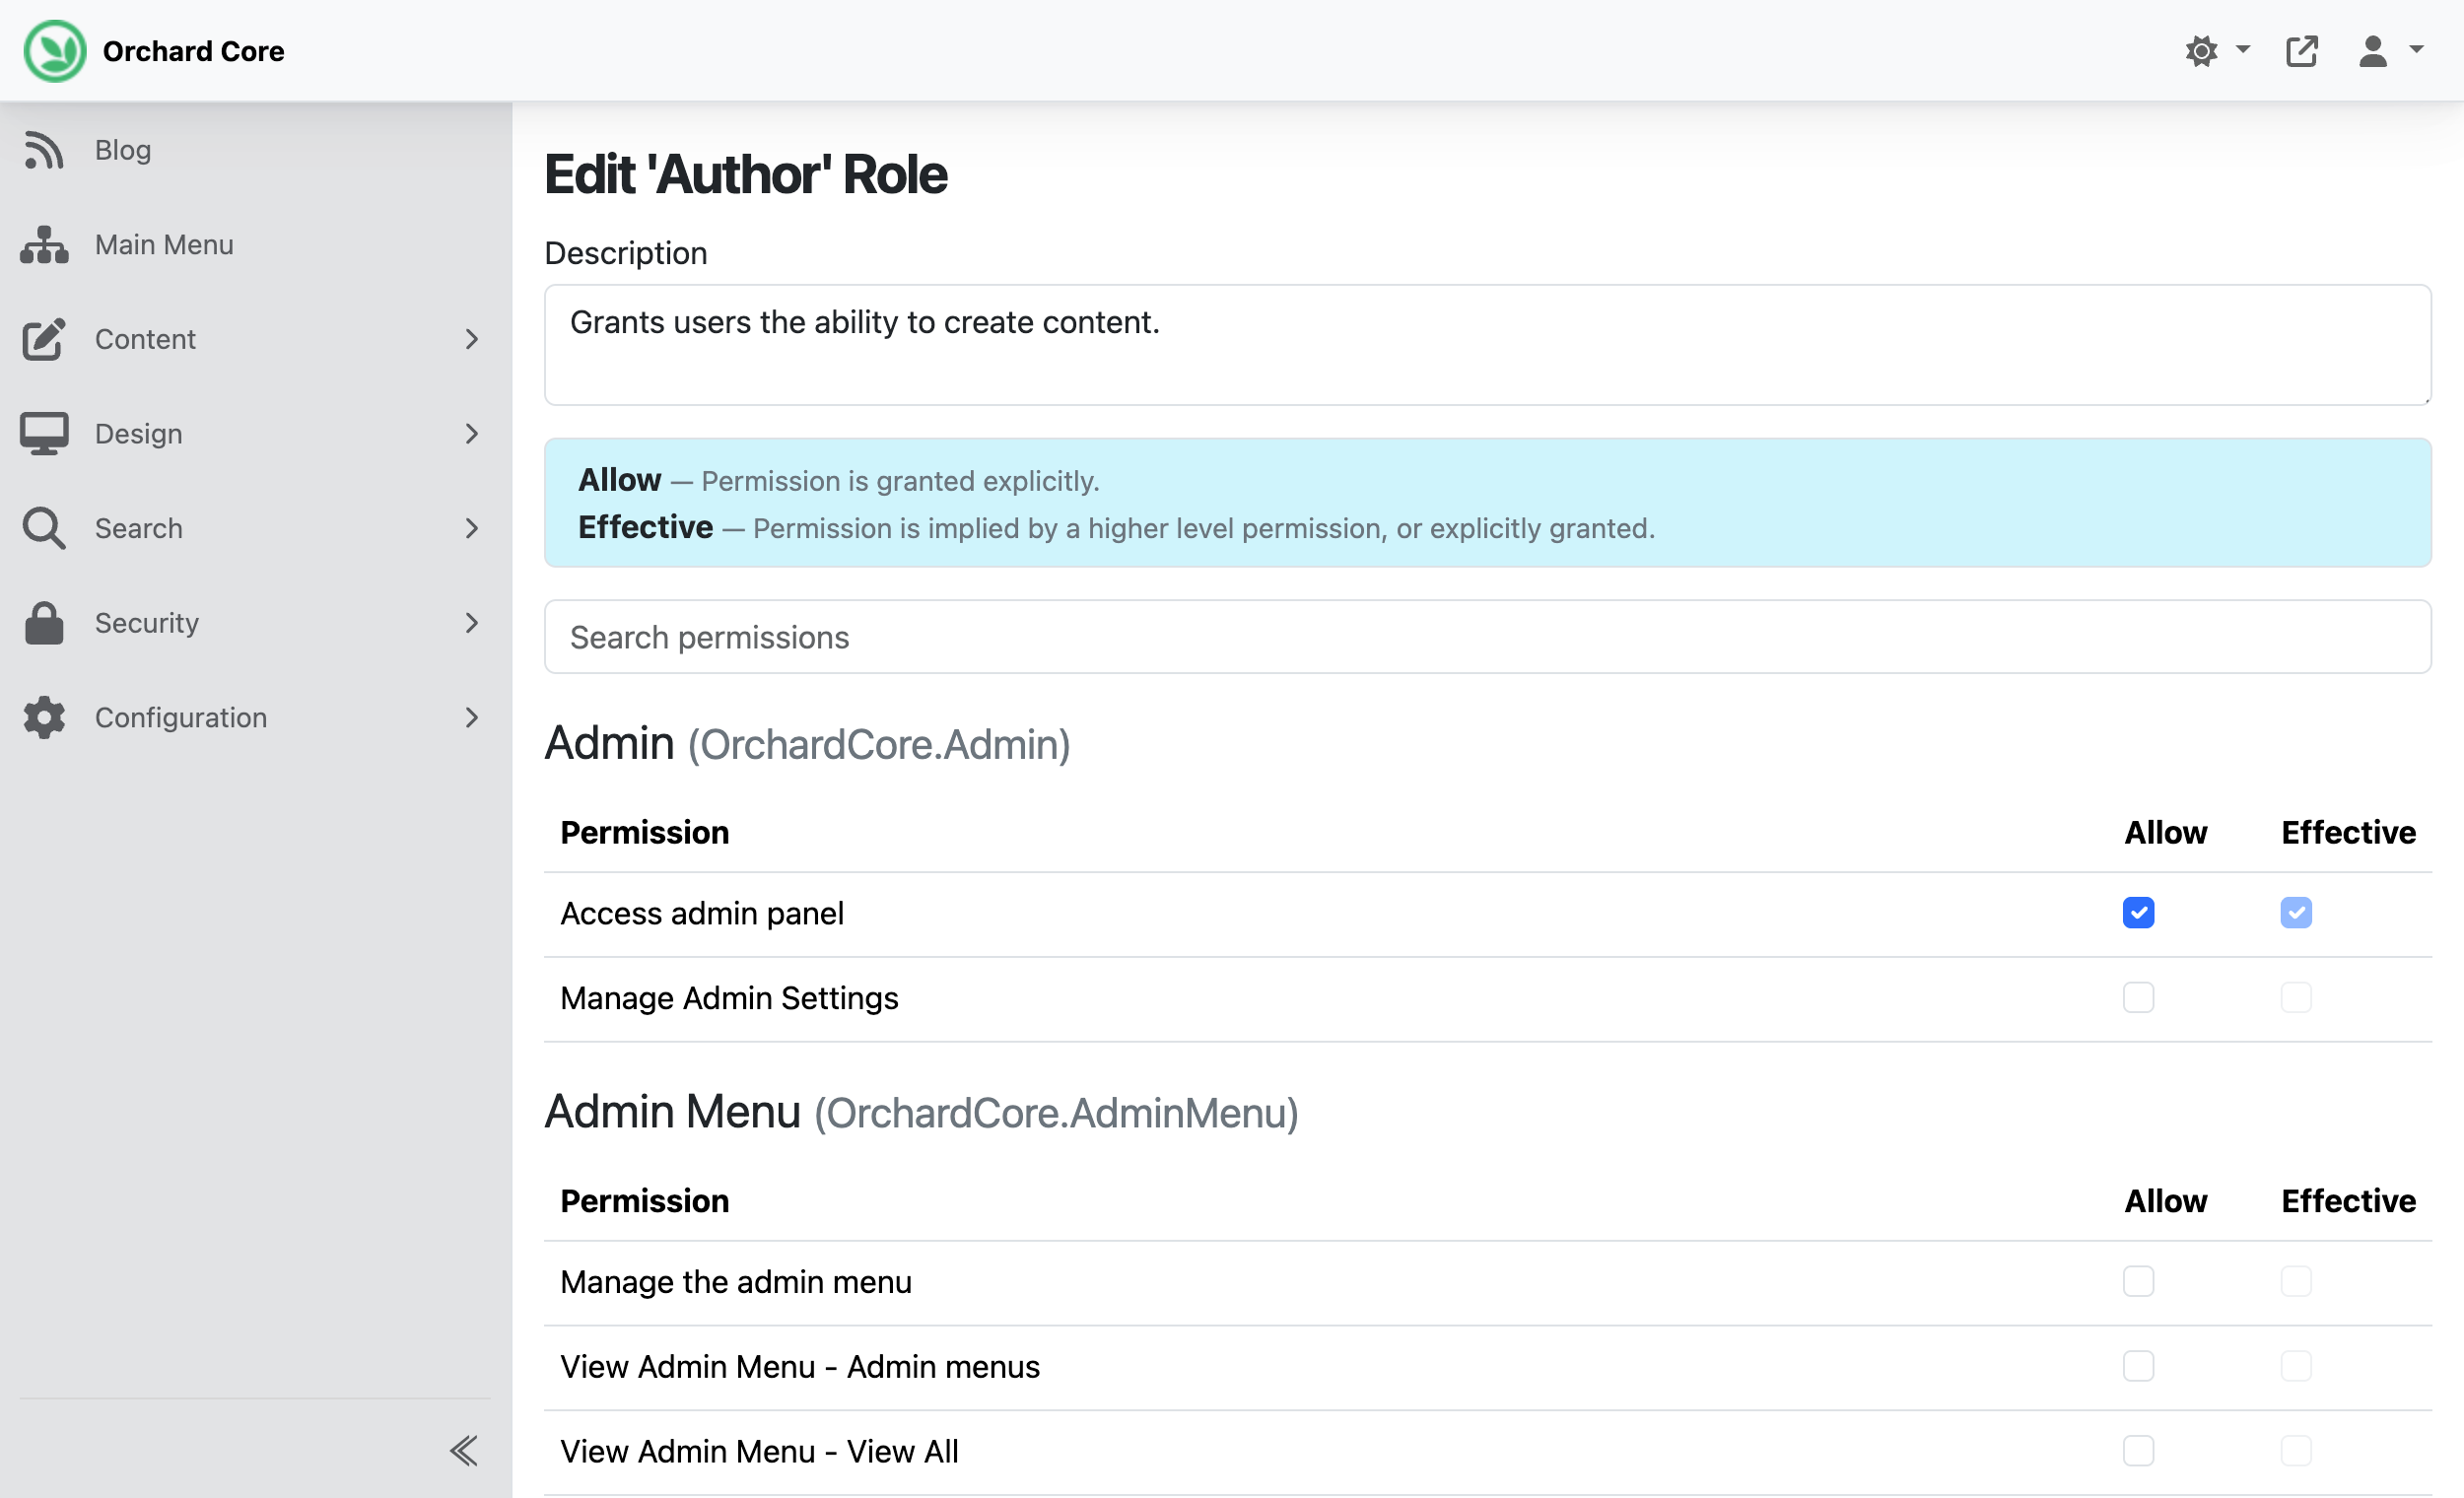The height and width of the screenshot is (1498, 2464).
Task: Expand the Content menu chevron
Action: (472, 339)
